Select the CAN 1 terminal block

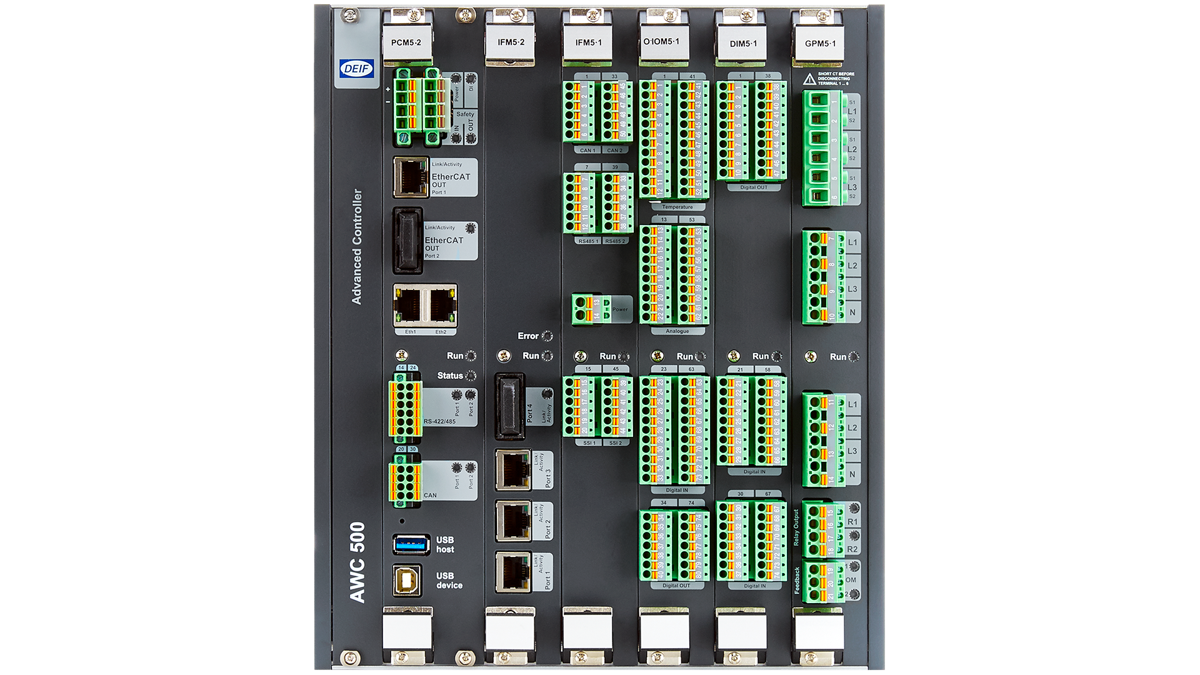tap(578, 110)
